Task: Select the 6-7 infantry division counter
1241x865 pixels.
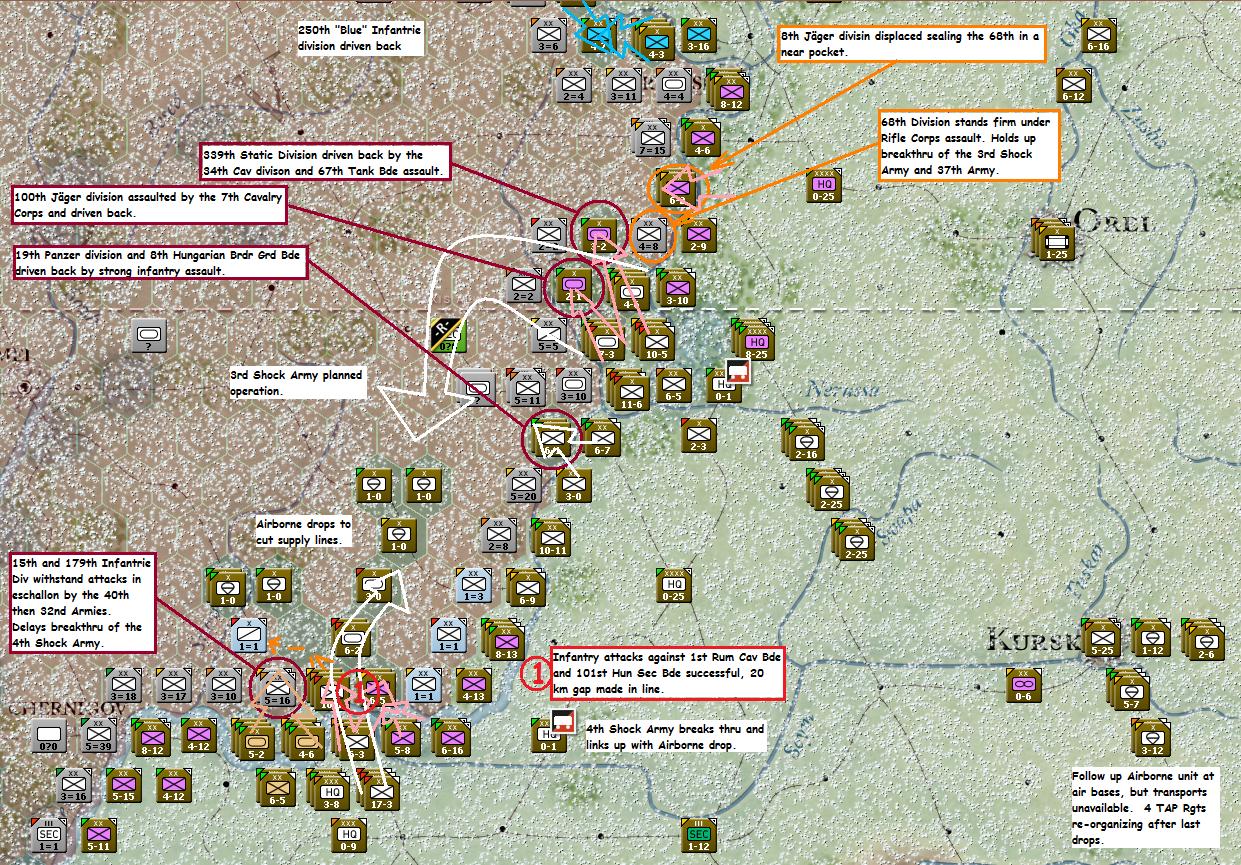Action: coord(602,437)
